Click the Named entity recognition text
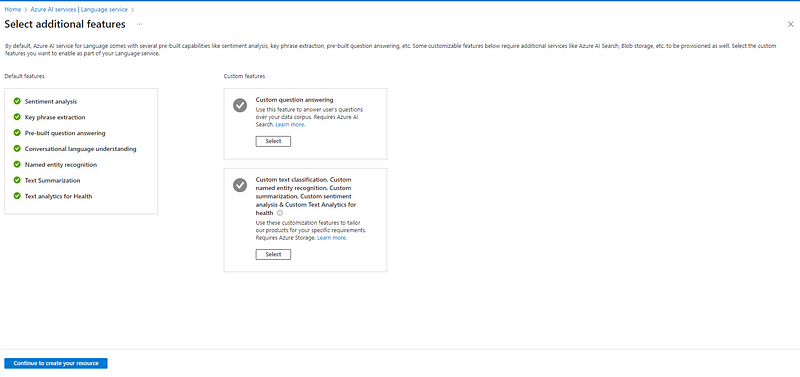This screenshot has width=800, height=377. click(x=61, y=165)
